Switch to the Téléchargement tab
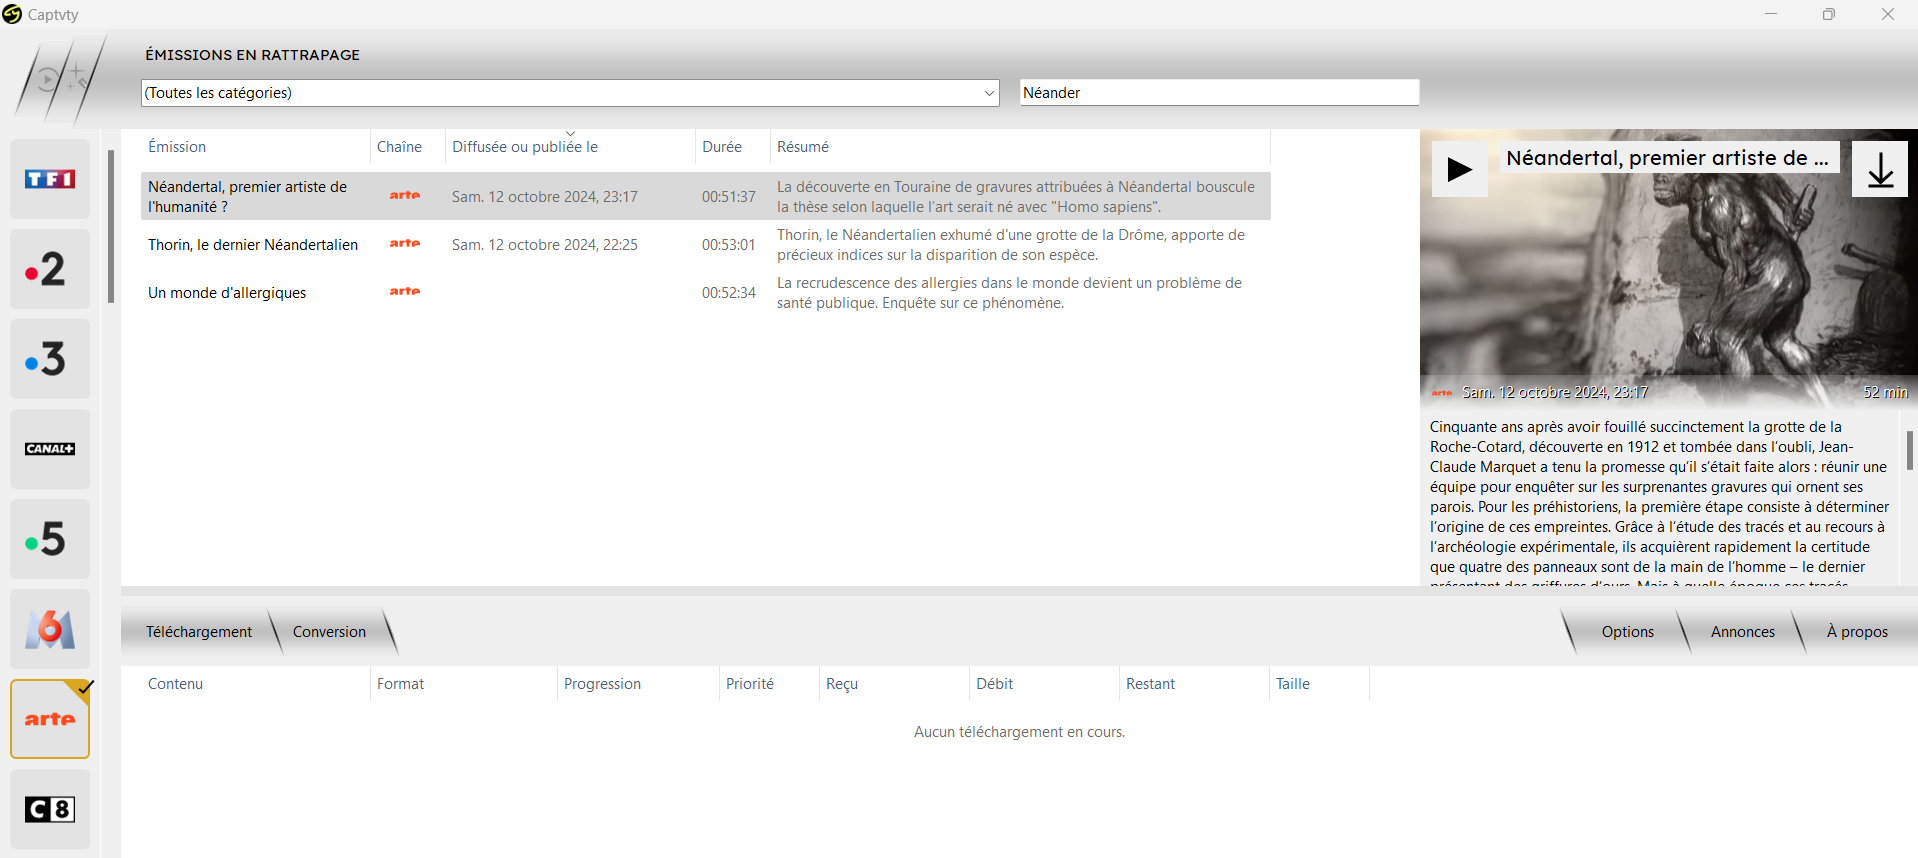1918x858 pixels. (x=199, y=632)
